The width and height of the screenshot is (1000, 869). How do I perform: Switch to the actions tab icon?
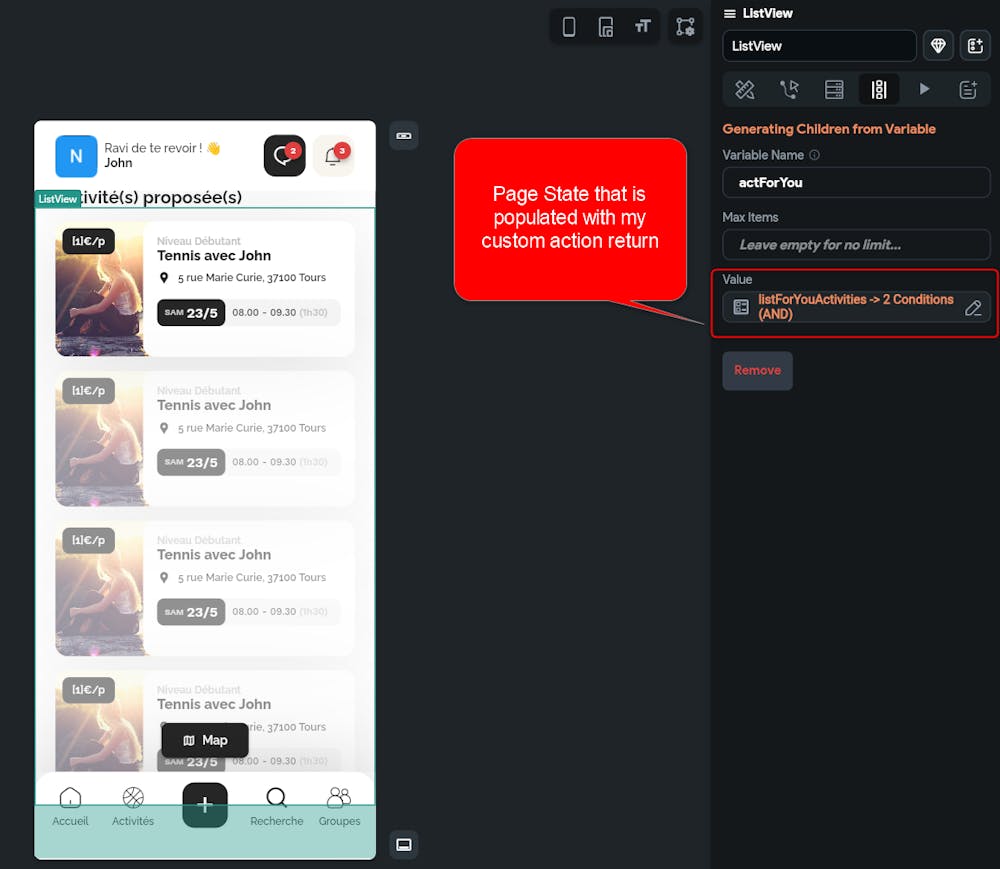coord(789,89)
